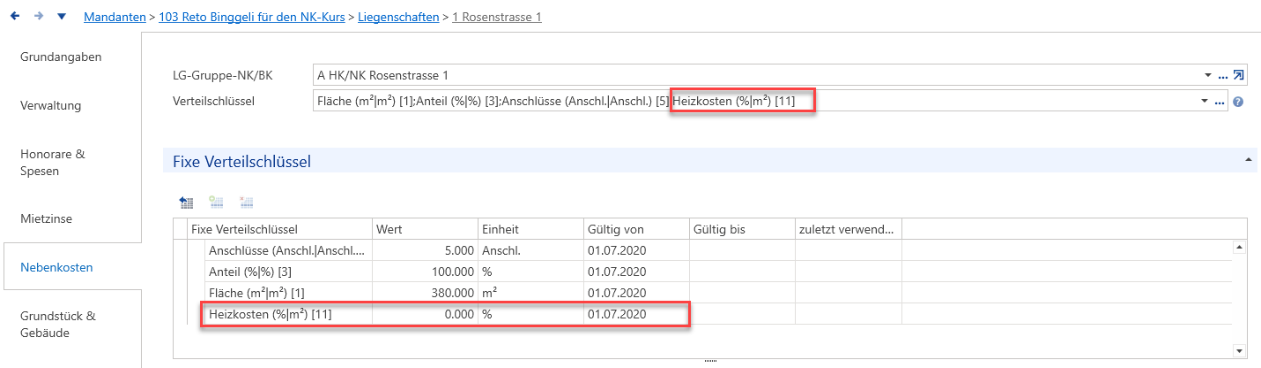Go back with the left arrow
1261x368 pixels.
14,17
